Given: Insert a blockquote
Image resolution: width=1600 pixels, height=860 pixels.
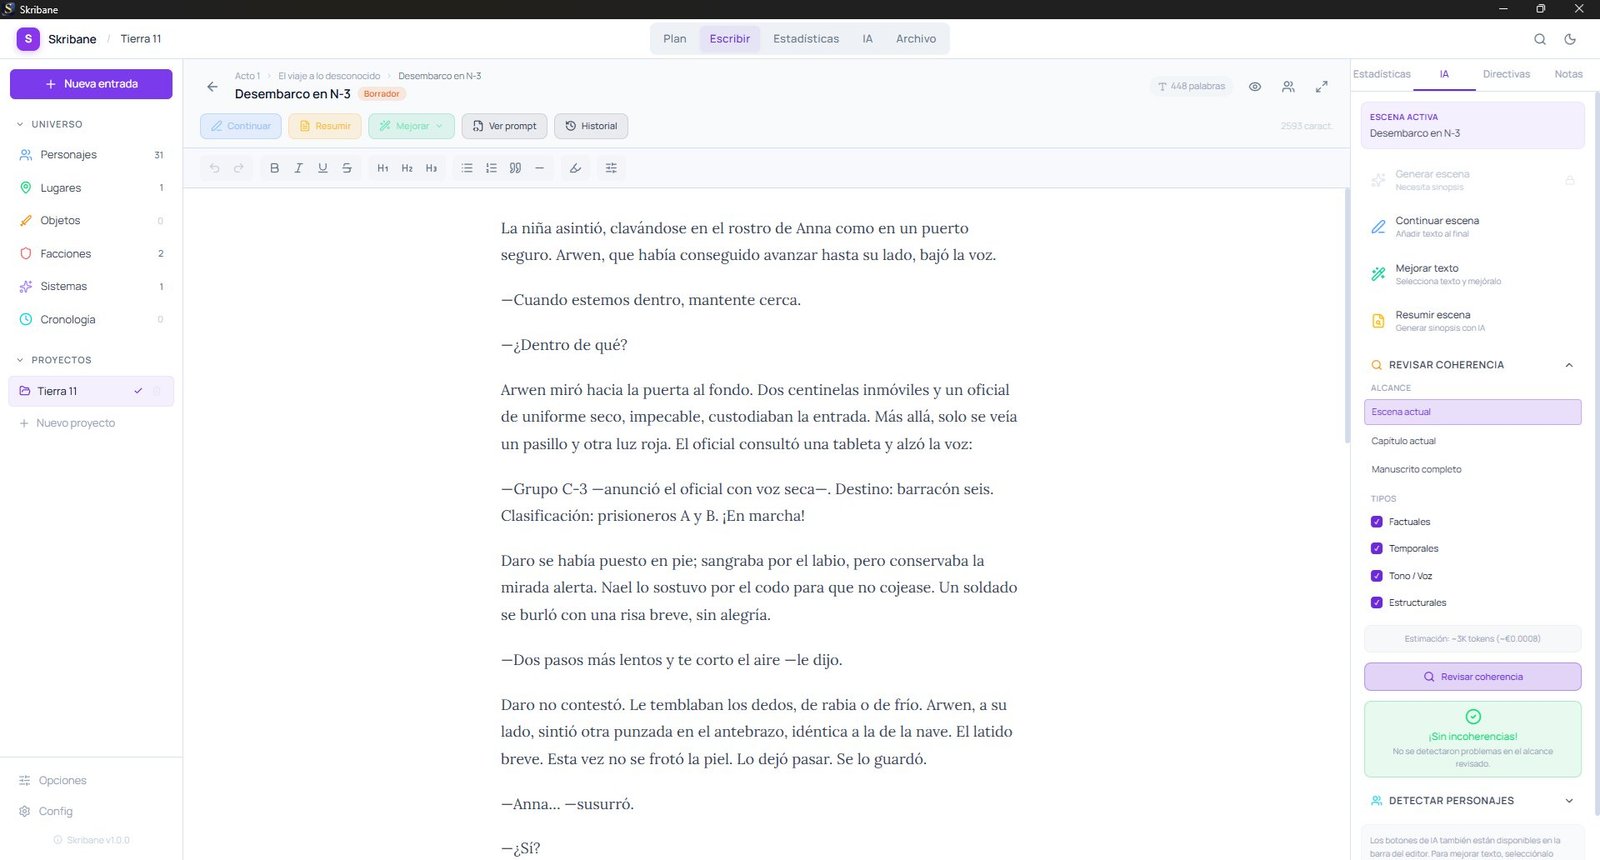Looking at the screenshot, I should point(515,168).
